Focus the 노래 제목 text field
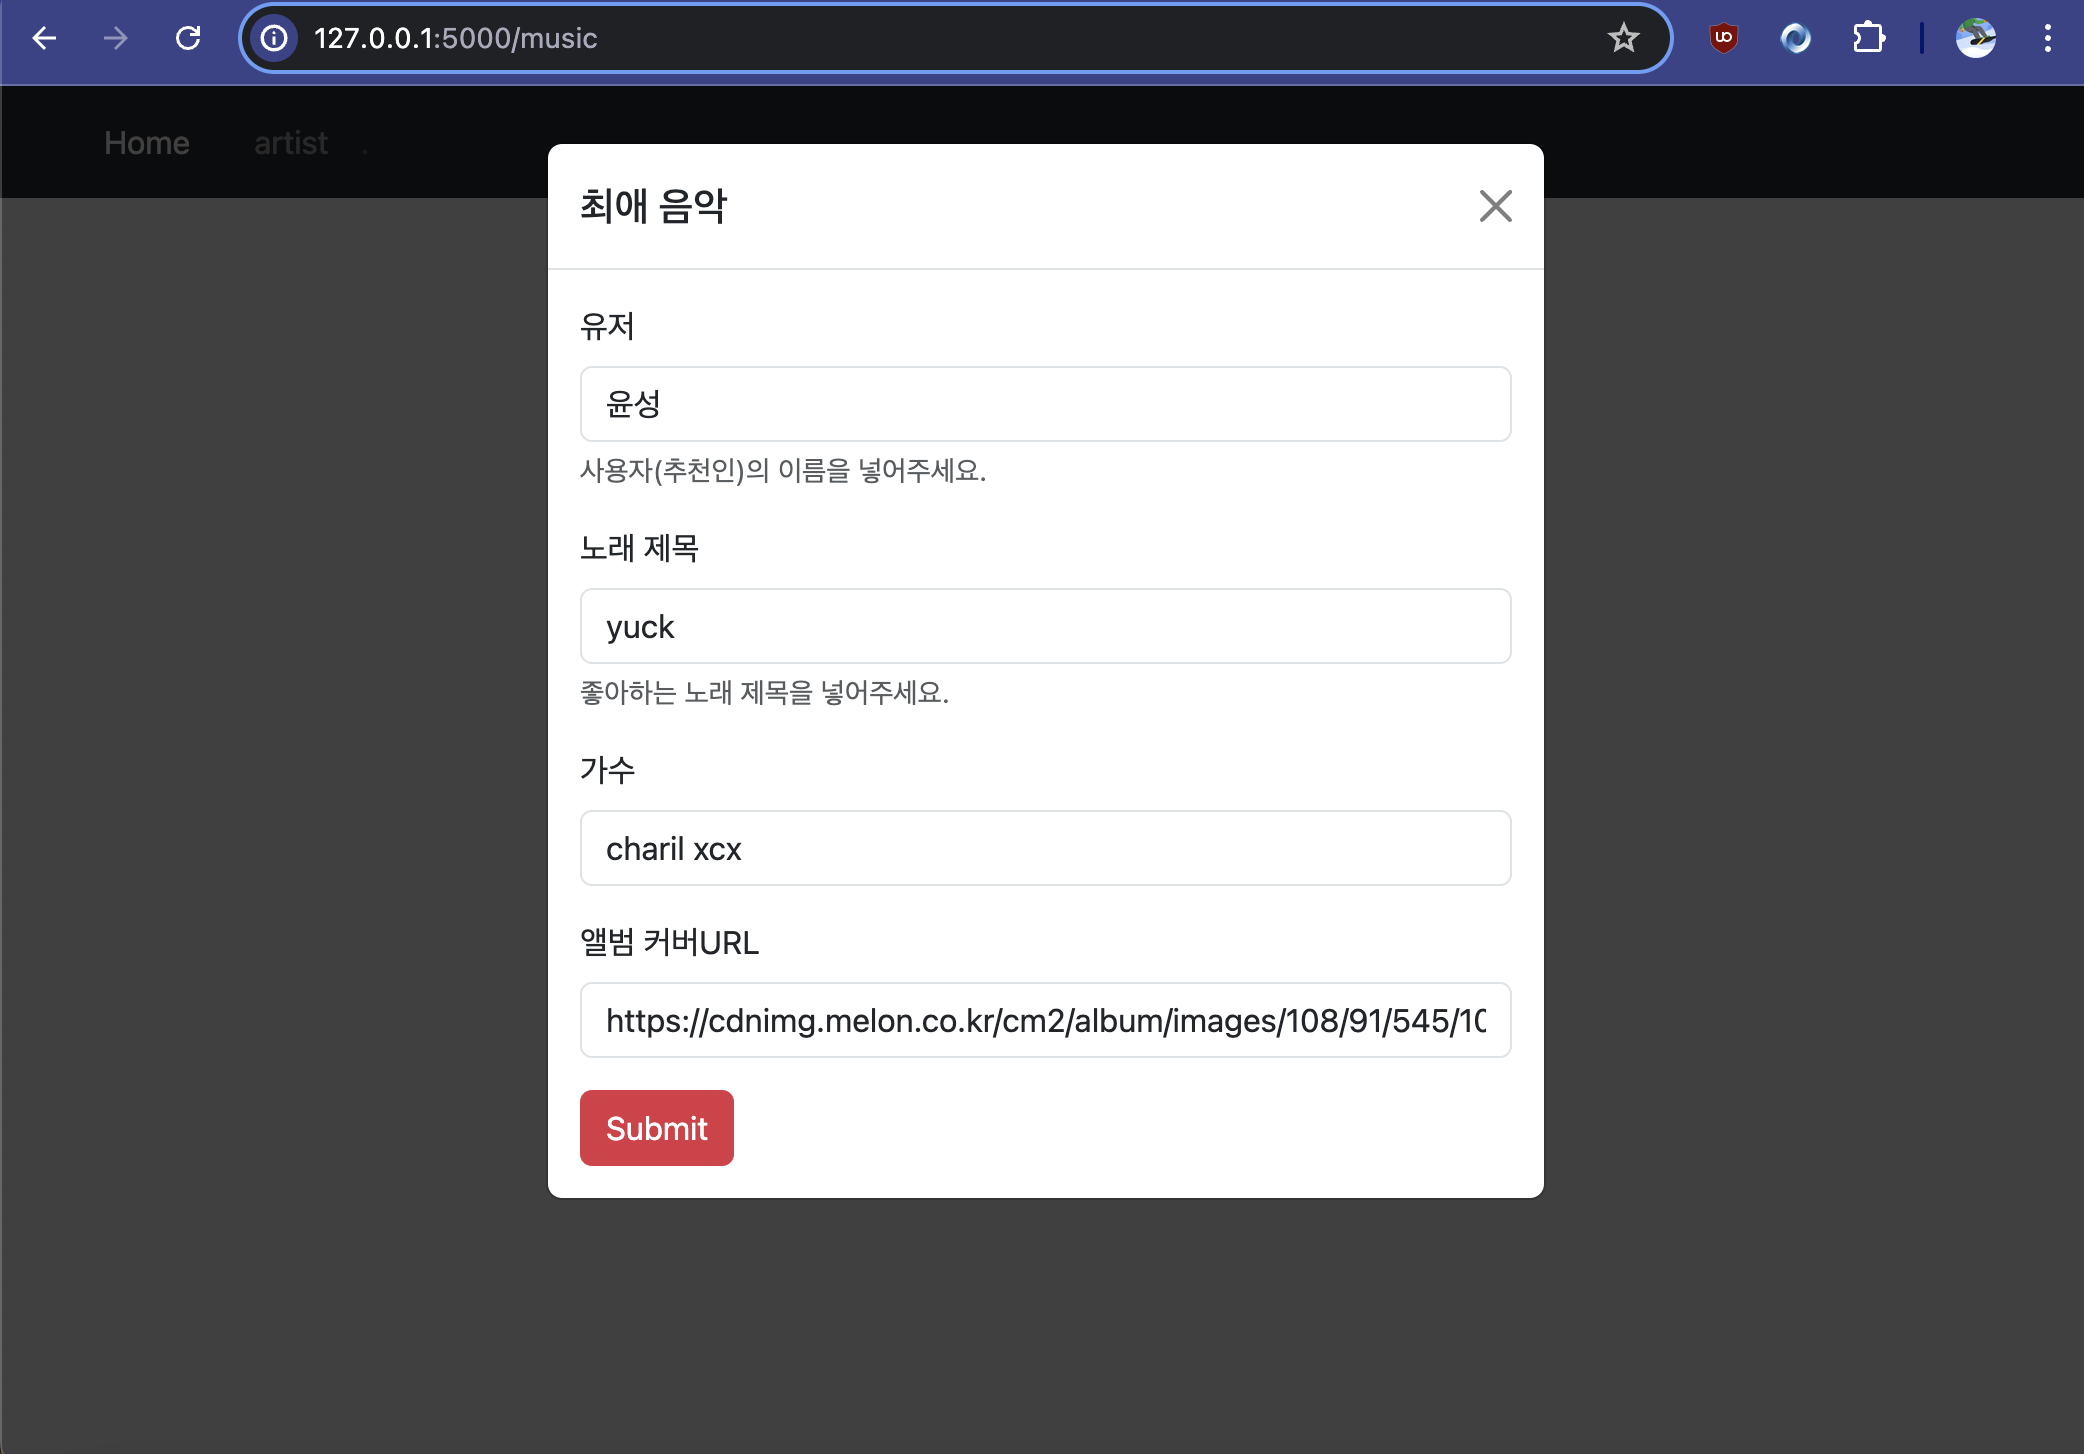 [x=1045, y=626]
